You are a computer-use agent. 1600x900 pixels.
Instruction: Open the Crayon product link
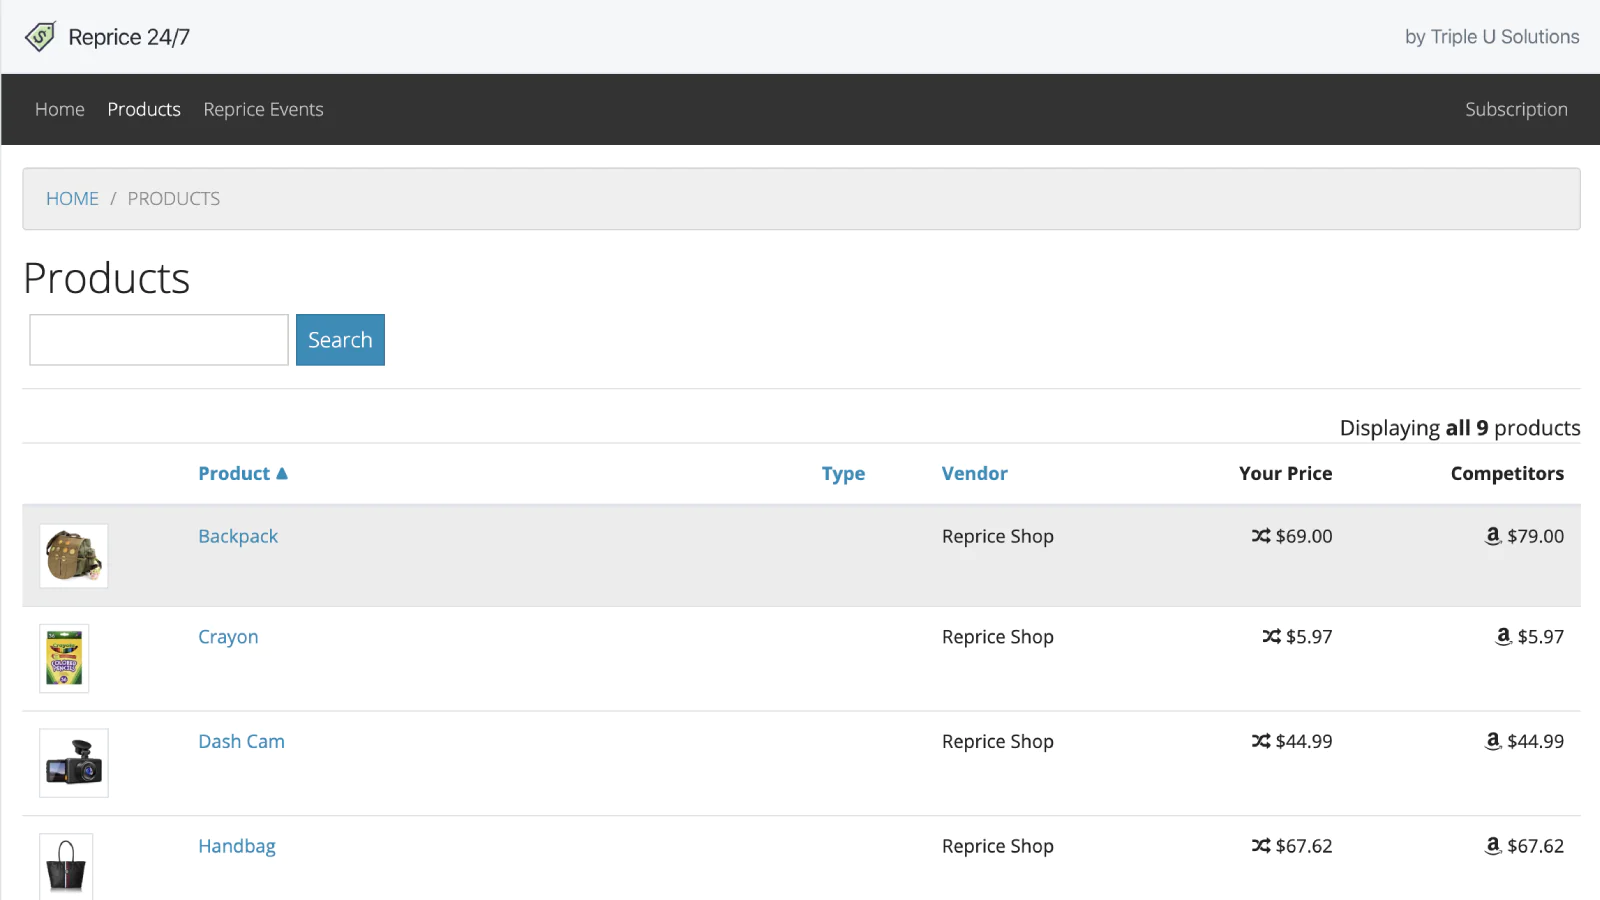point(228,636)
